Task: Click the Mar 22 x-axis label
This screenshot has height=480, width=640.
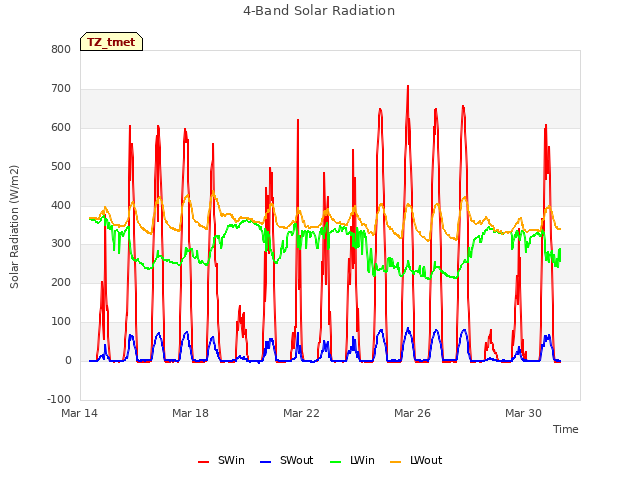Action: coord(301,413)
